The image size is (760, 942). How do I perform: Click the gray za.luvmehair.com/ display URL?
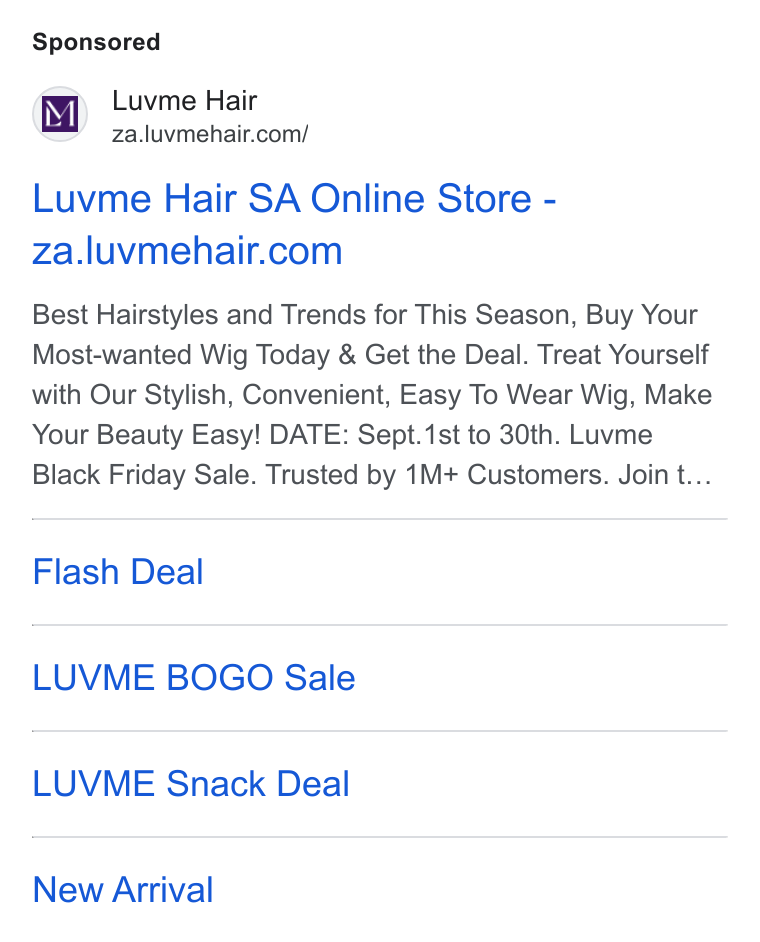pos(210,134)
